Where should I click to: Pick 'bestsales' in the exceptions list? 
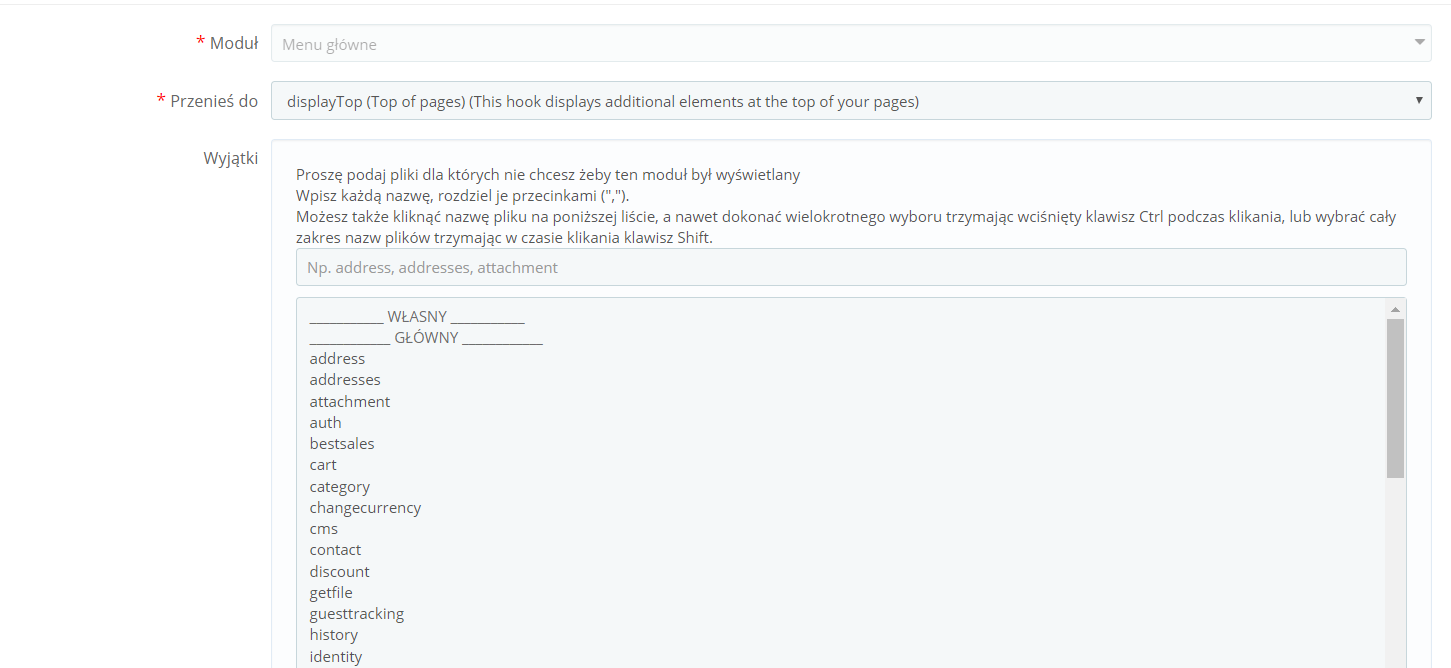[342, 444]
